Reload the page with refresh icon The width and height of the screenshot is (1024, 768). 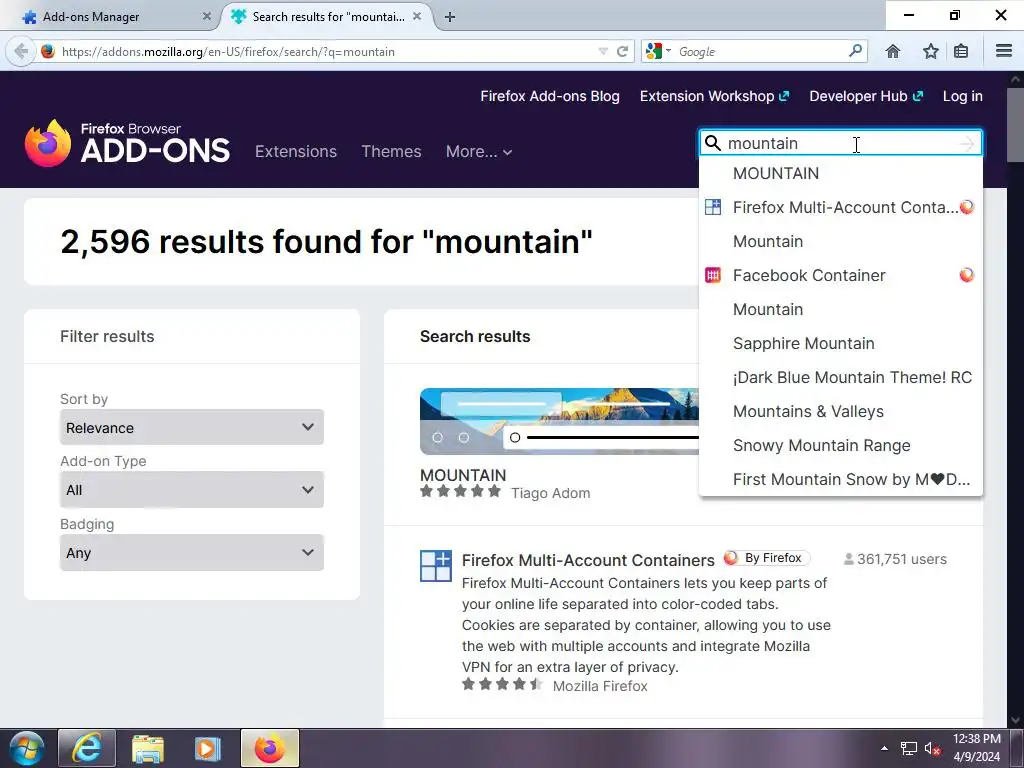tap(622, 51)
